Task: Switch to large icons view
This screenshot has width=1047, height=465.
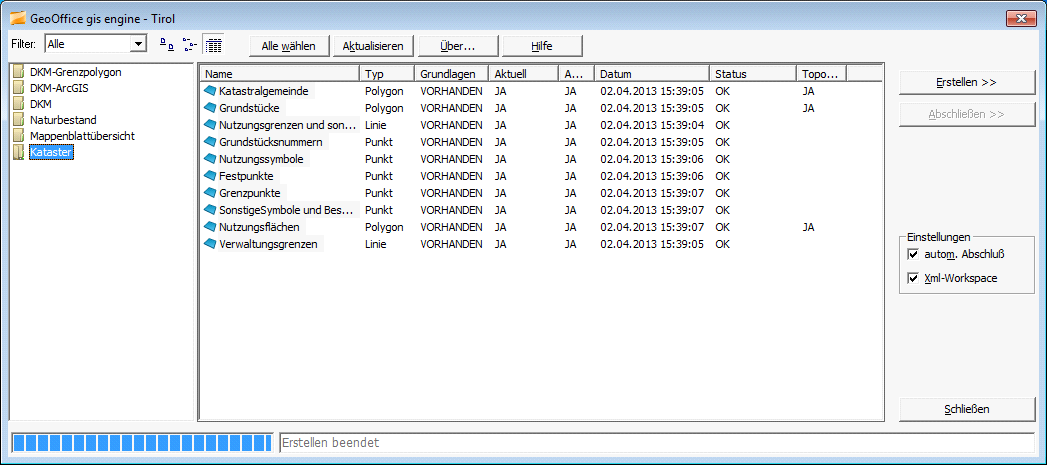Action: pyautogui.click(x=166, y=45)
